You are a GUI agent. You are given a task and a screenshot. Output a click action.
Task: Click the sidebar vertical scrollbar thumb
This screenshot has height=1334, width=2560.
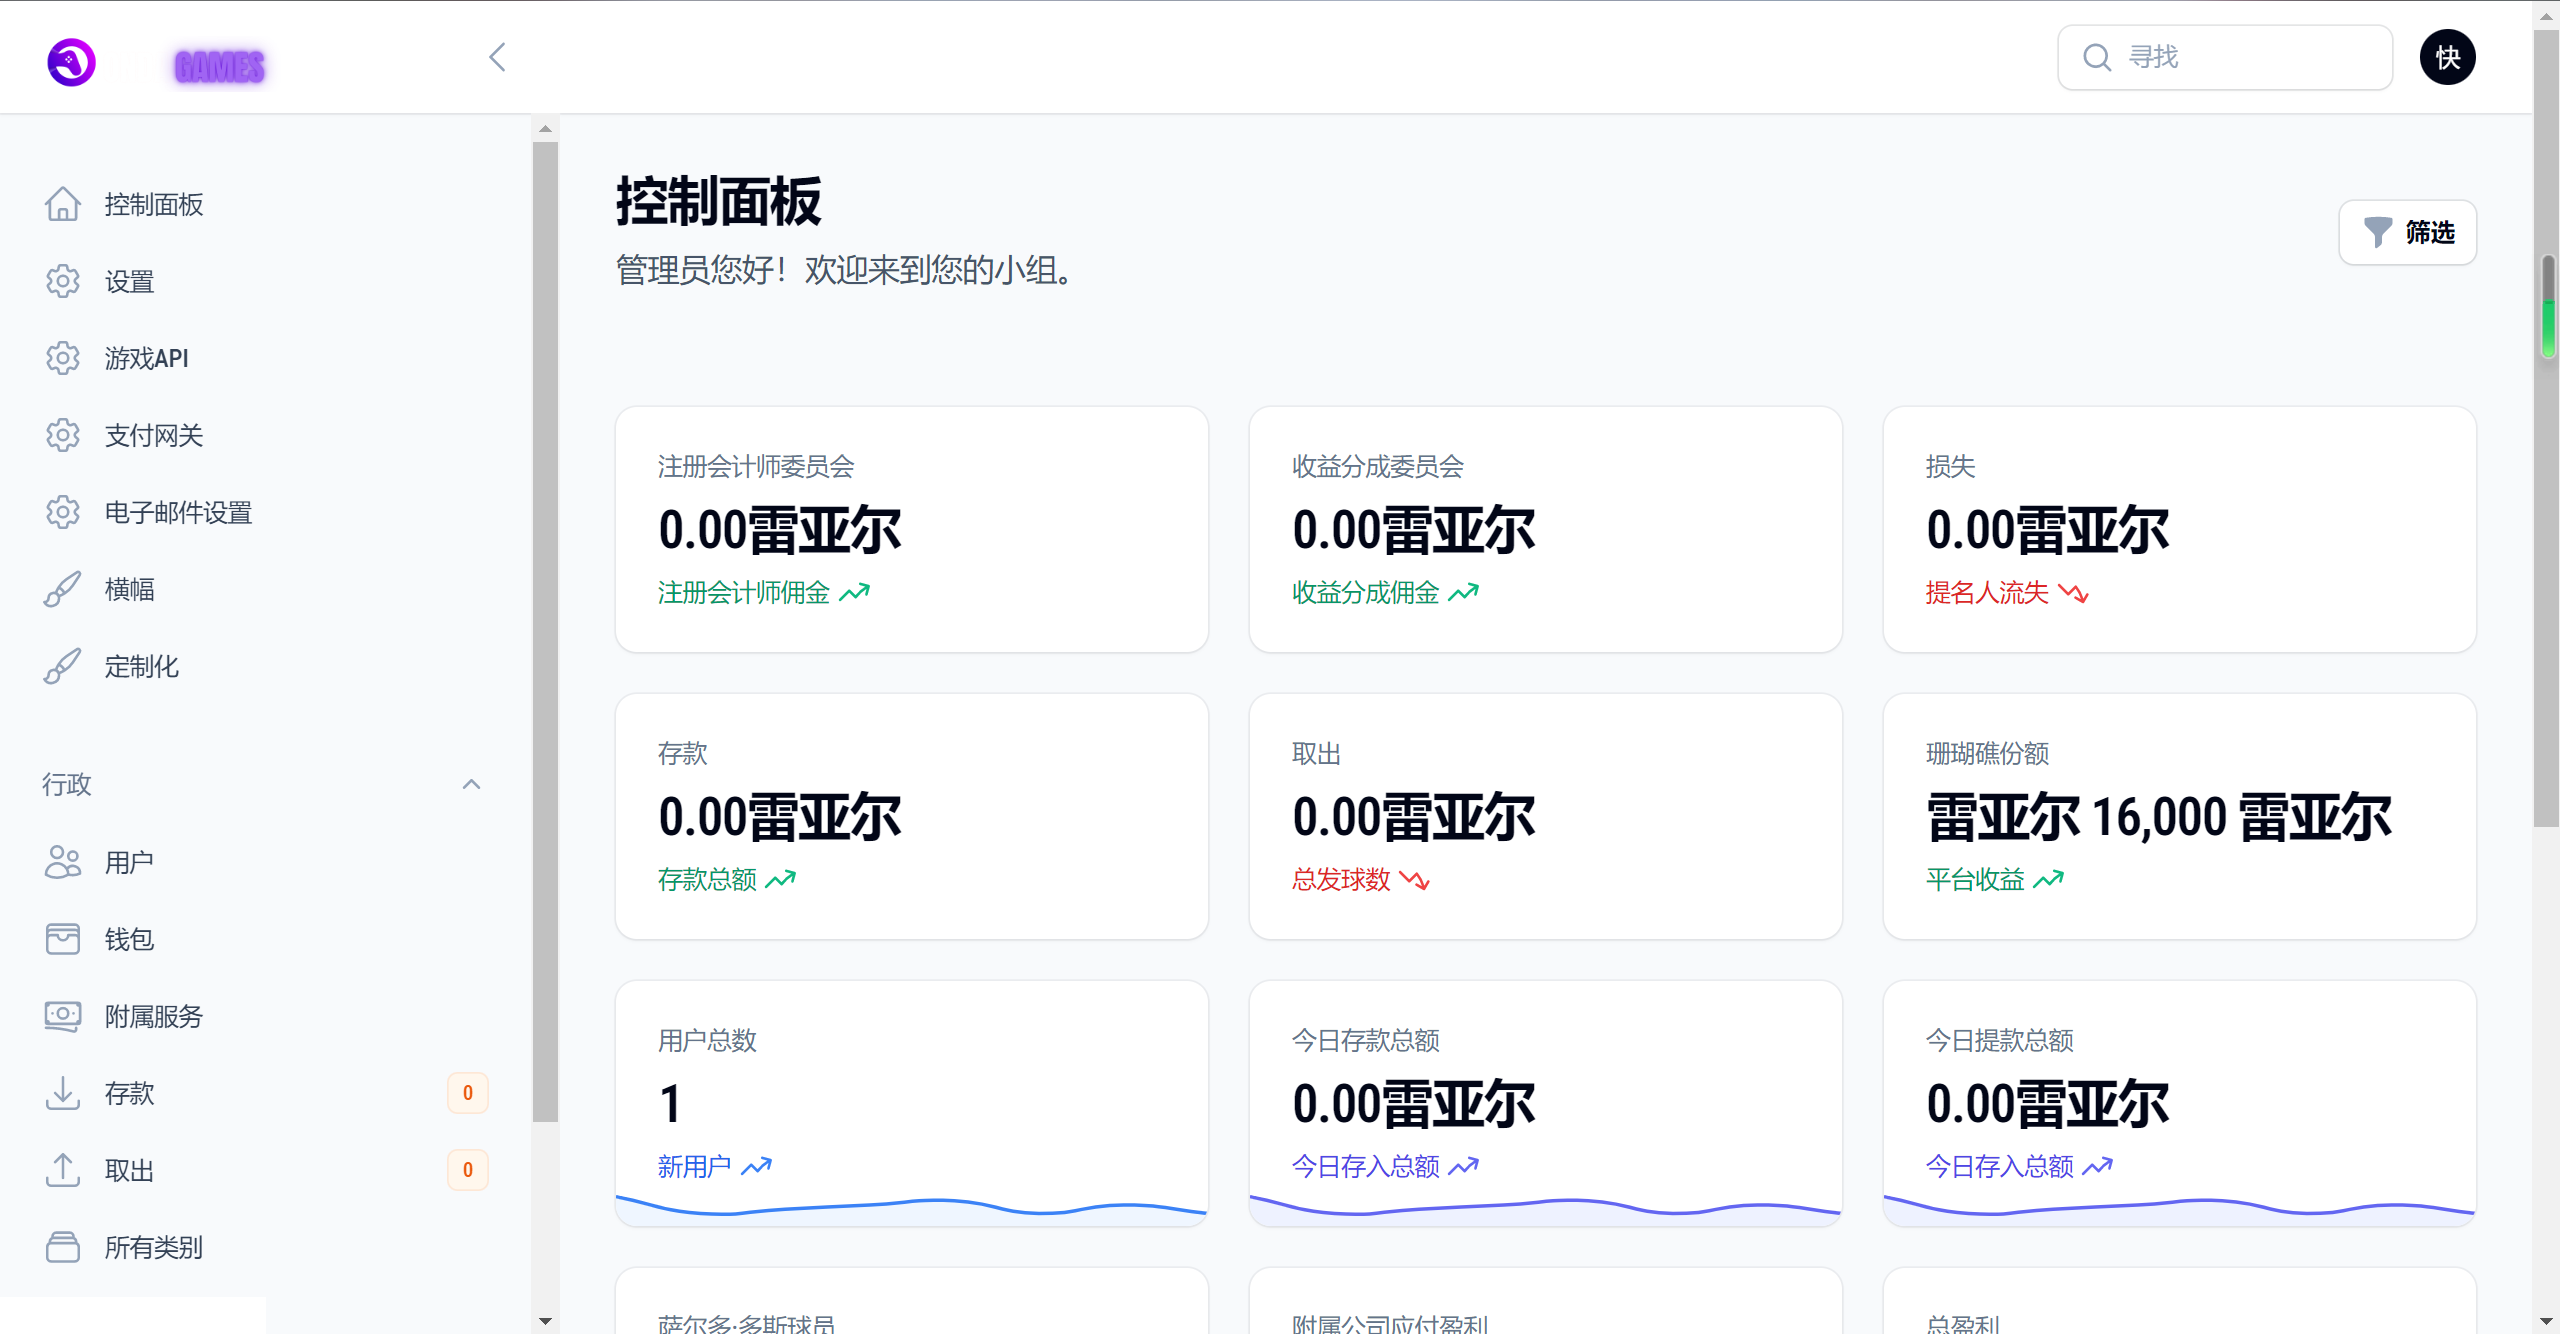click(545, 630)
